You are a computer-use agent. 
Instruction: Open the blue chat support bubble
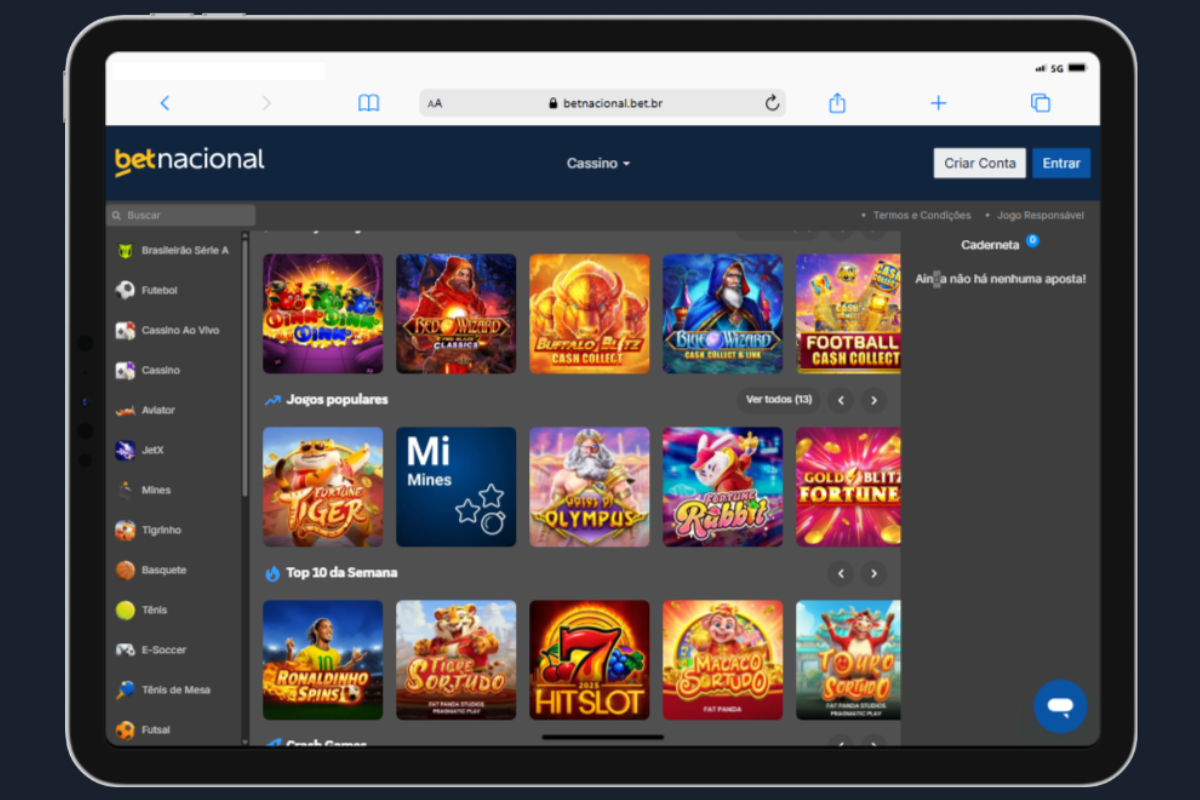pos(1060,706)
